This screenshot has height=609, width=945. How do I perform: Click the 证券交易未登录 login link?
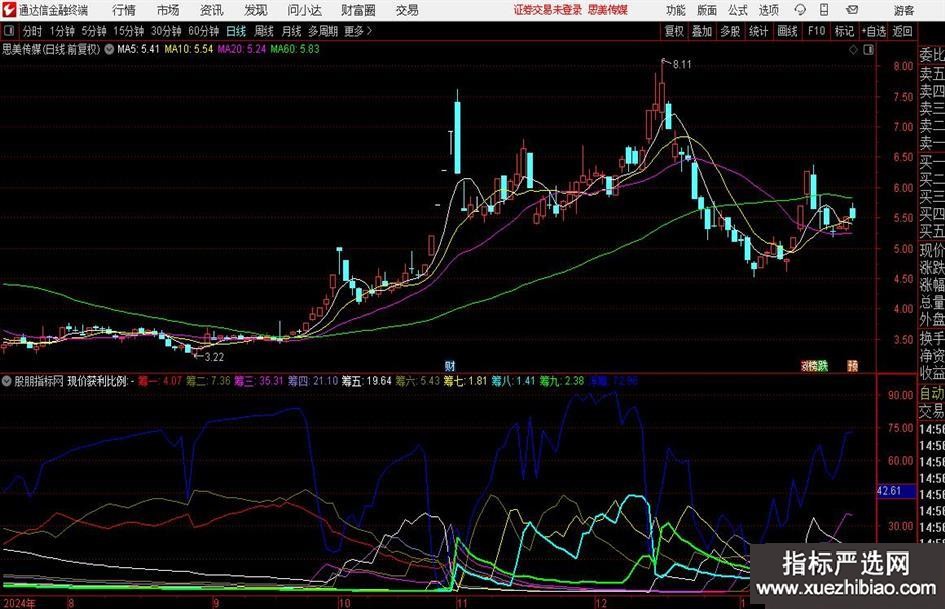pos(548,10)
